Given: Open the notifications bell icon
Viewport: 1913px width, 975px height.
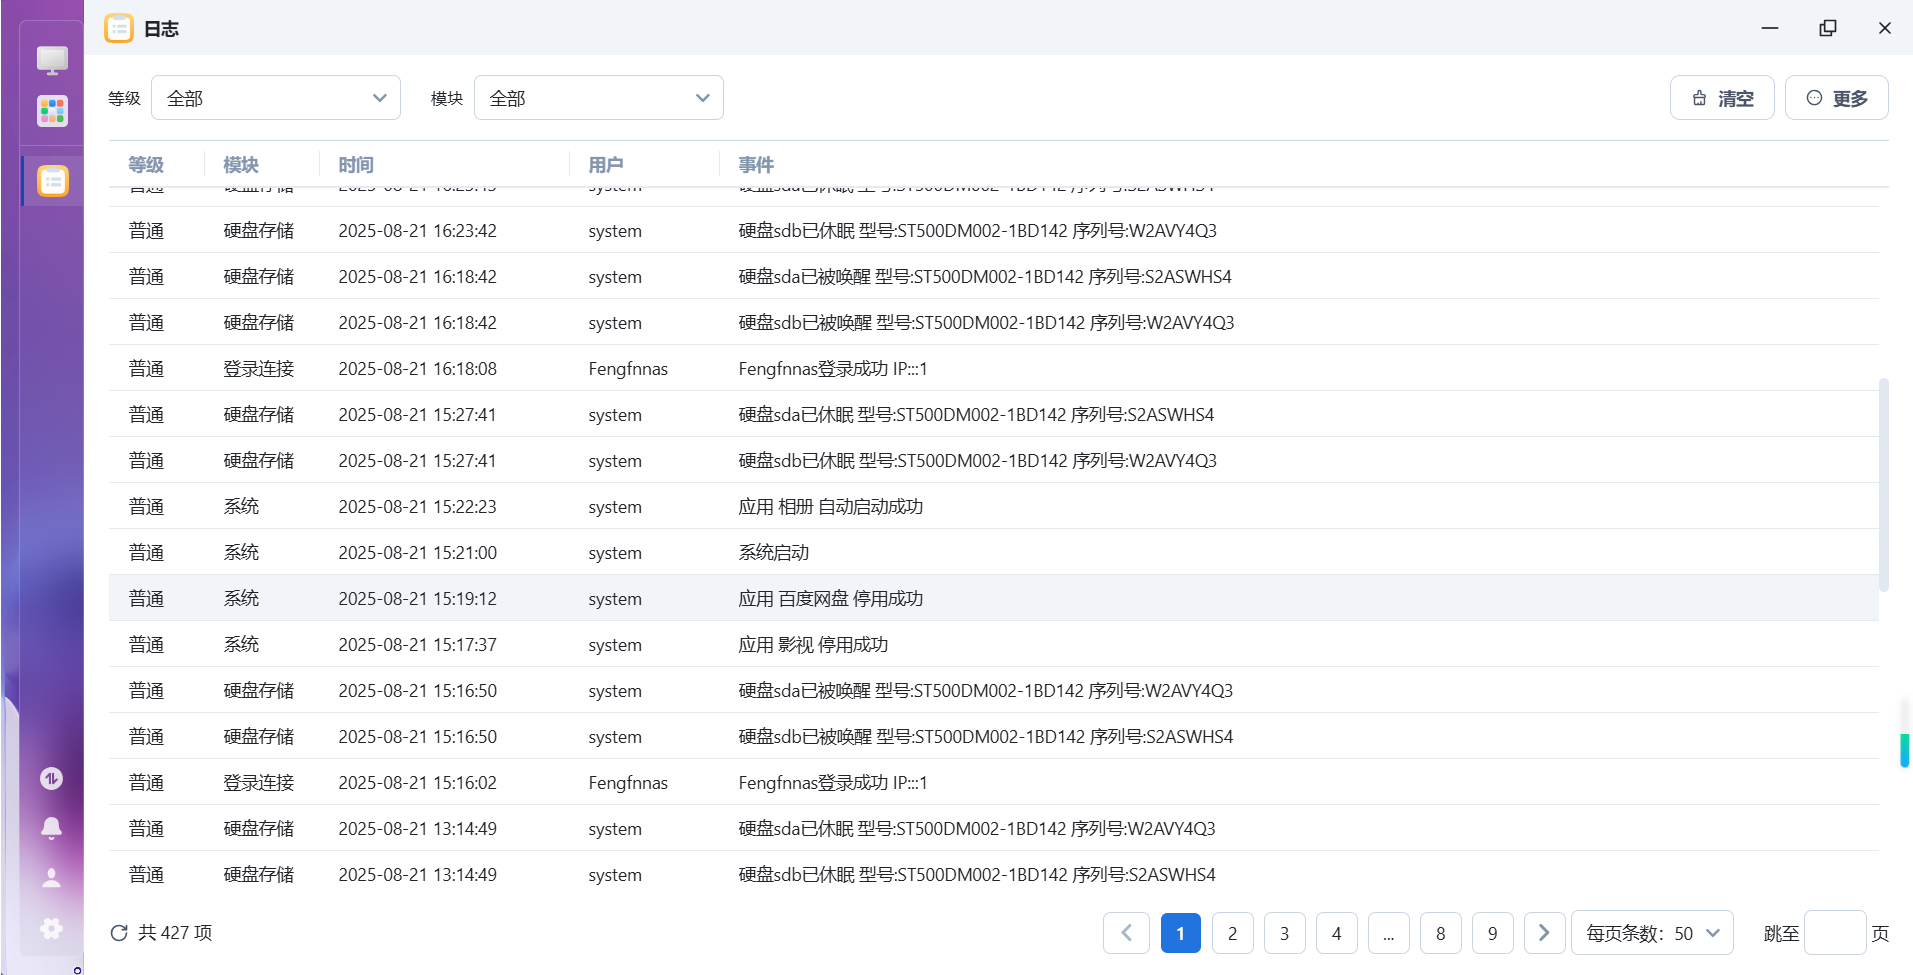Looking at the screenshot, I should [51, 828].
